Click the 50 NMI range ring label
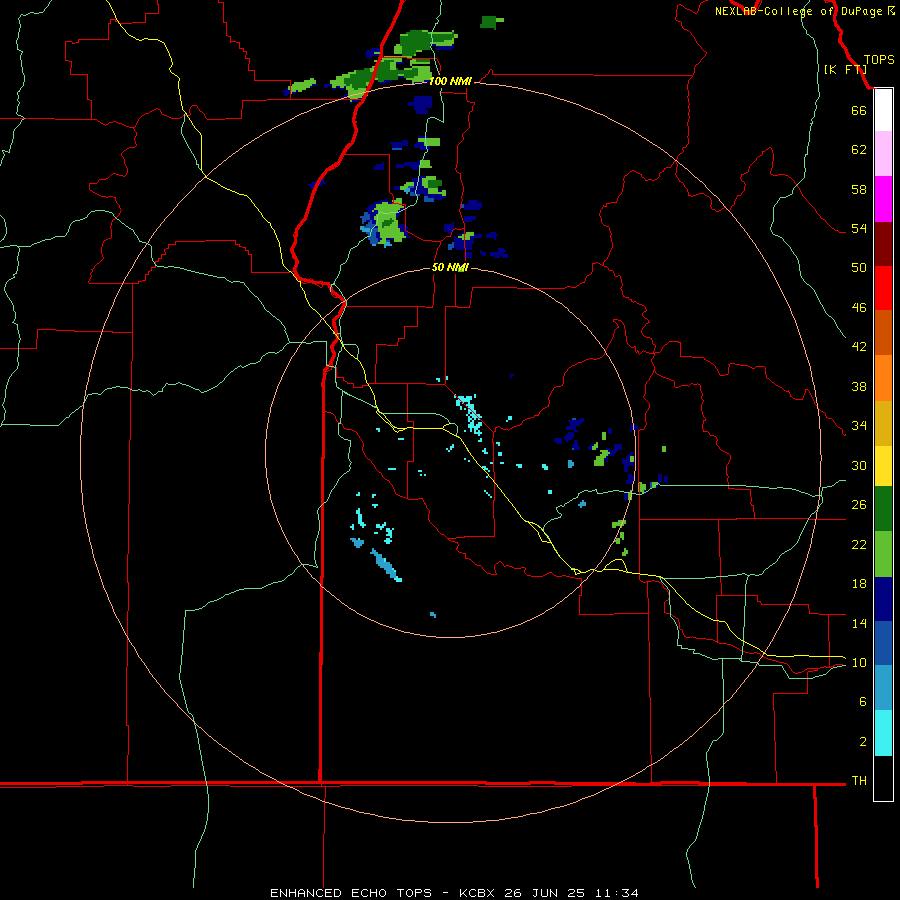900x900 pixels. pos(451,267)
